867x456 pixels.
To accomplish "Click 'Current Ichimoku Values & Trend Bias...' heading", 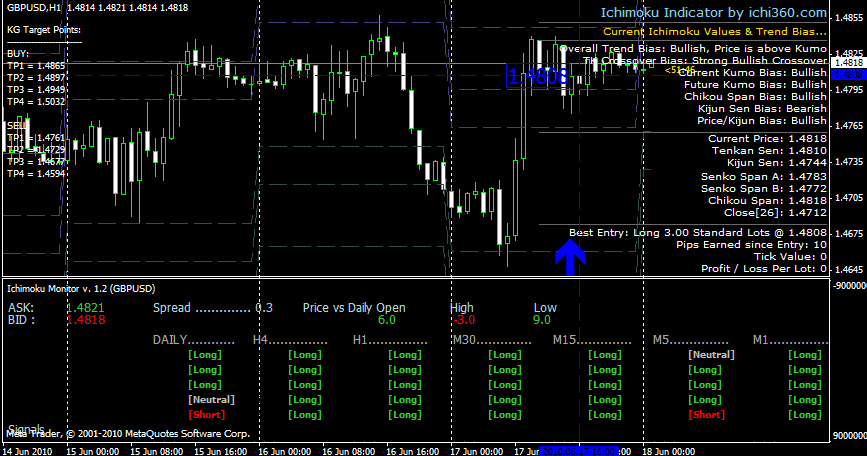I will (715, 32).
